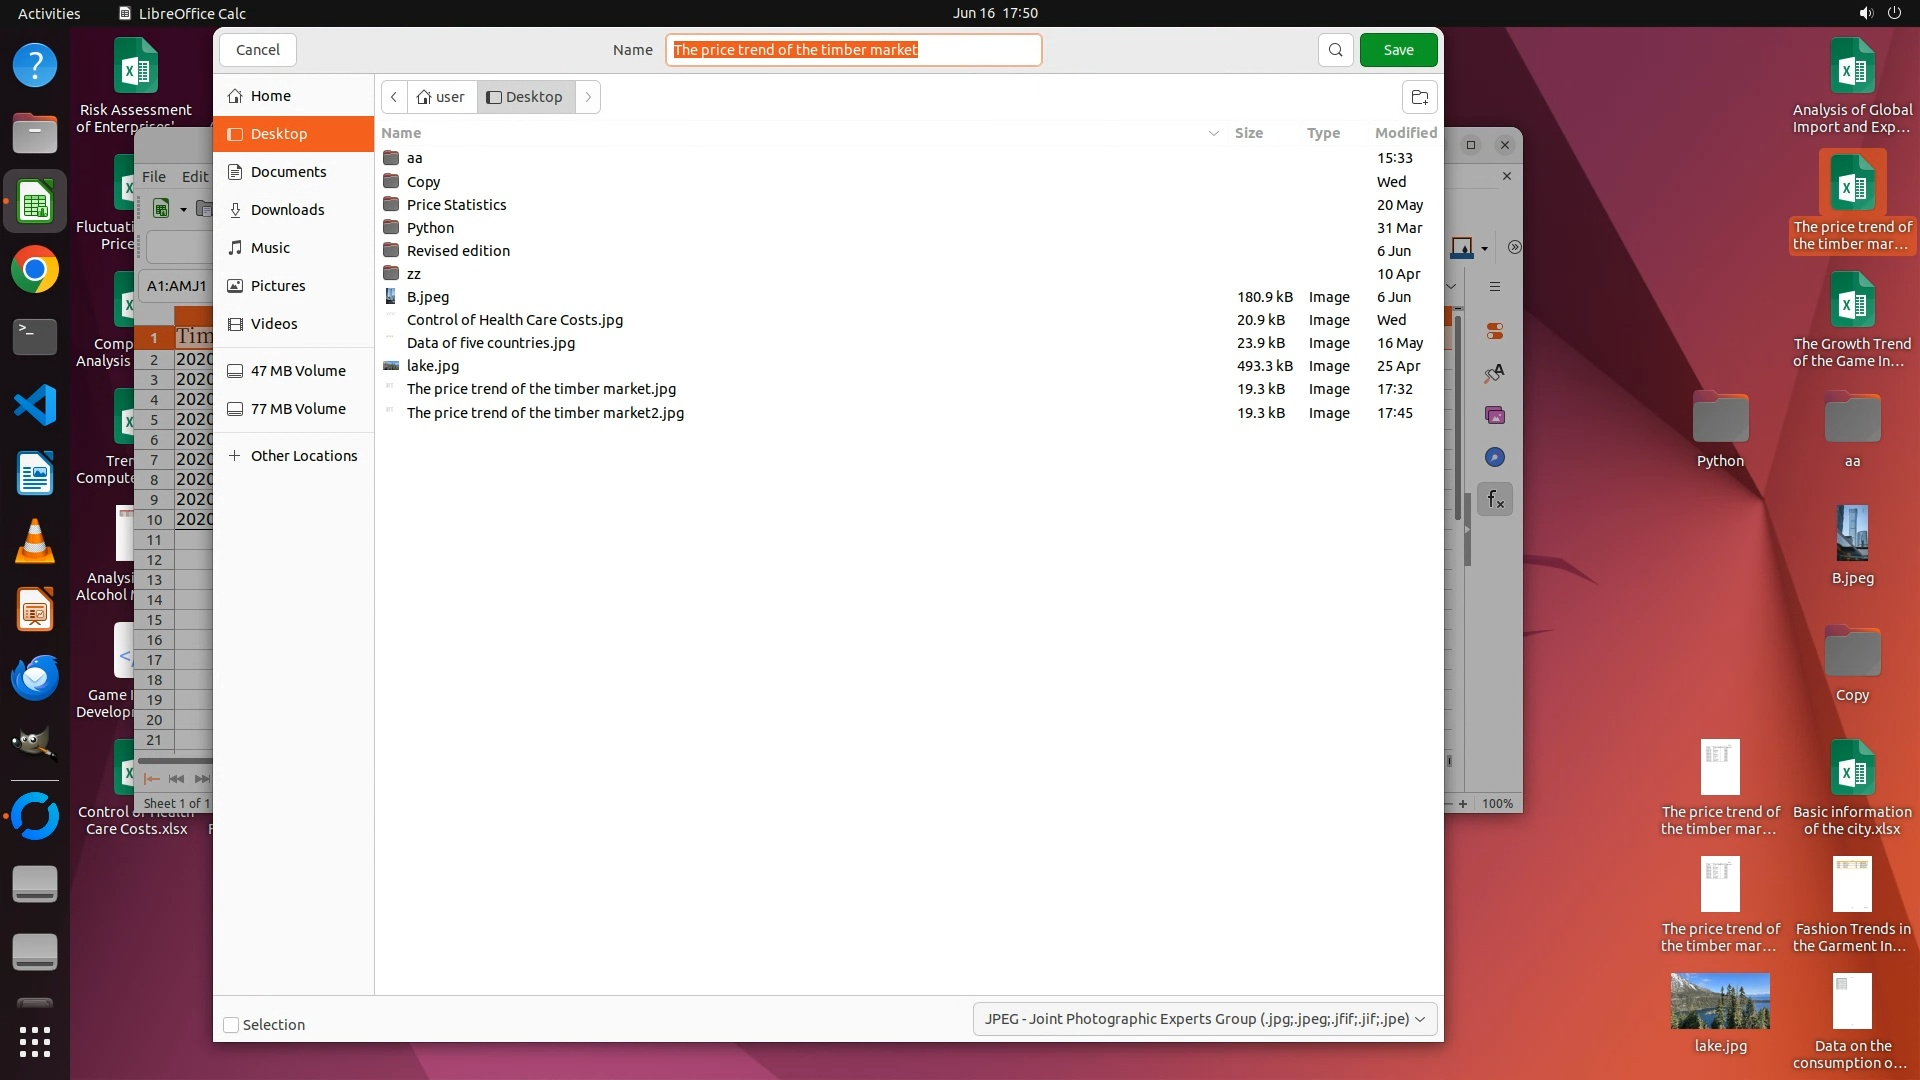Click the user path breadcrumb
Screen dimensions: 1920x1080
[x=441, y=97]
